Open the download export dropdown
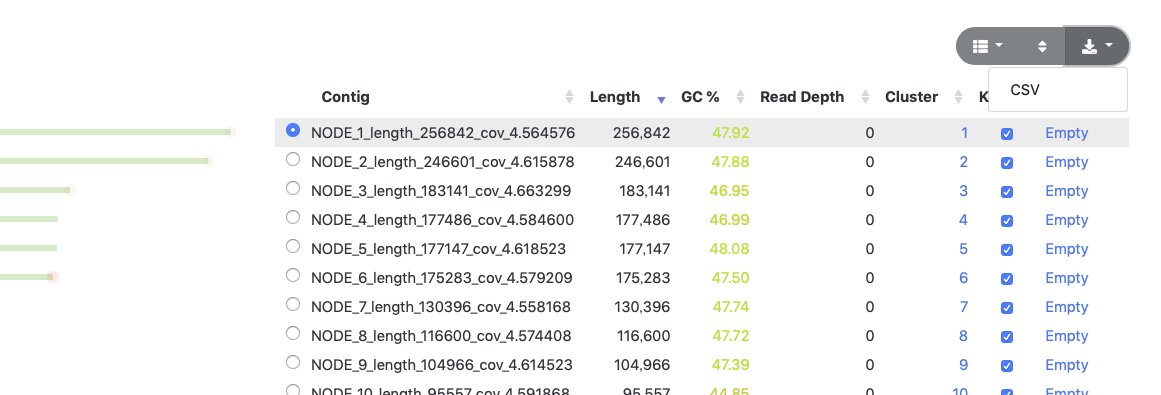Screen dimensions: 1161x395 [x=1097, y=46]
